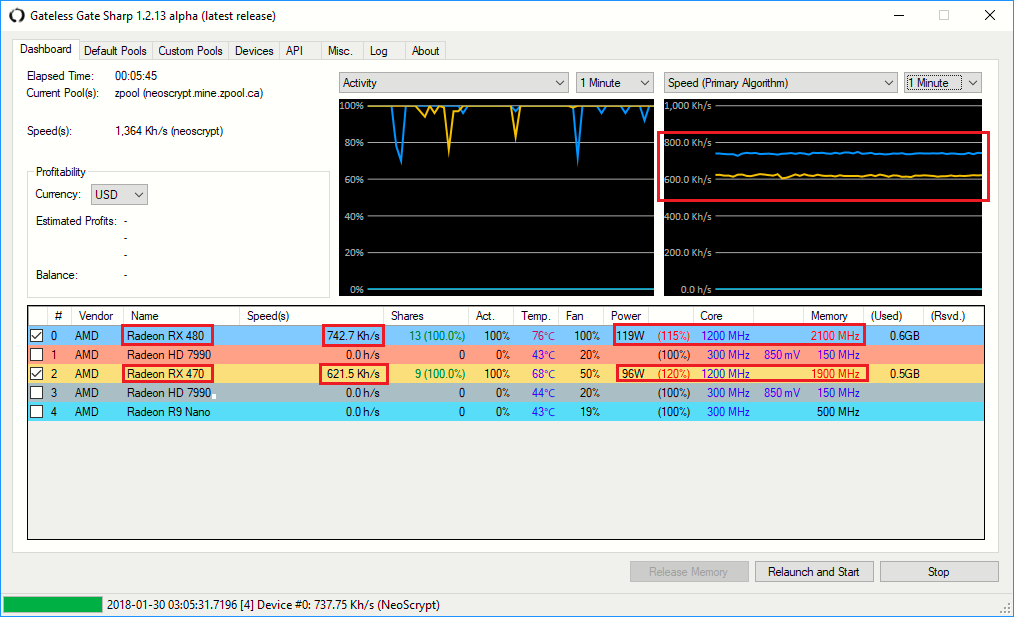Click the 9 (100.0%) shares value
1014x617 pixels.
pyautogui.click(x=440, y=374)
